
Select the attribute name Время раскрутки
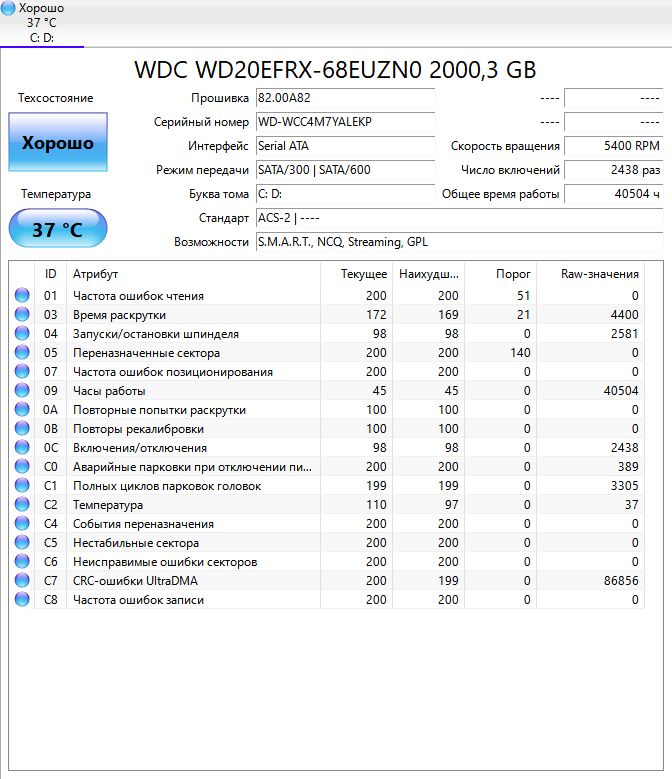click(119, 314)
